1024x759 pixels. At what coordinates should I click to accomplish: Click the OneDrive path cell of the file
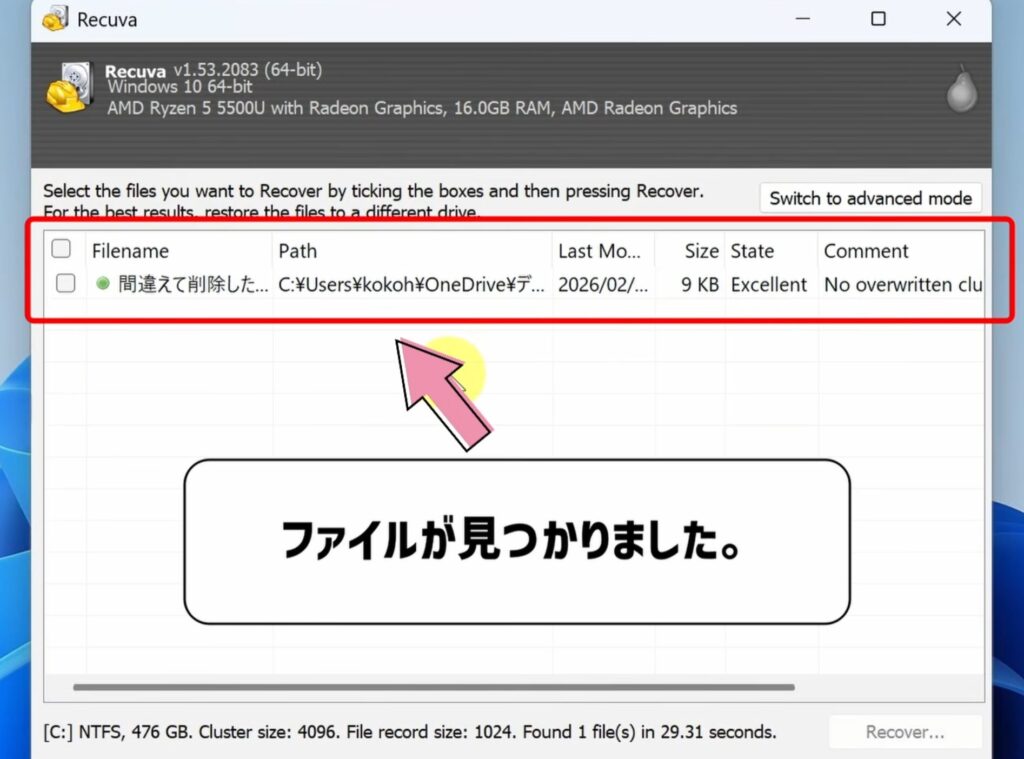click(x=410, y=284)
